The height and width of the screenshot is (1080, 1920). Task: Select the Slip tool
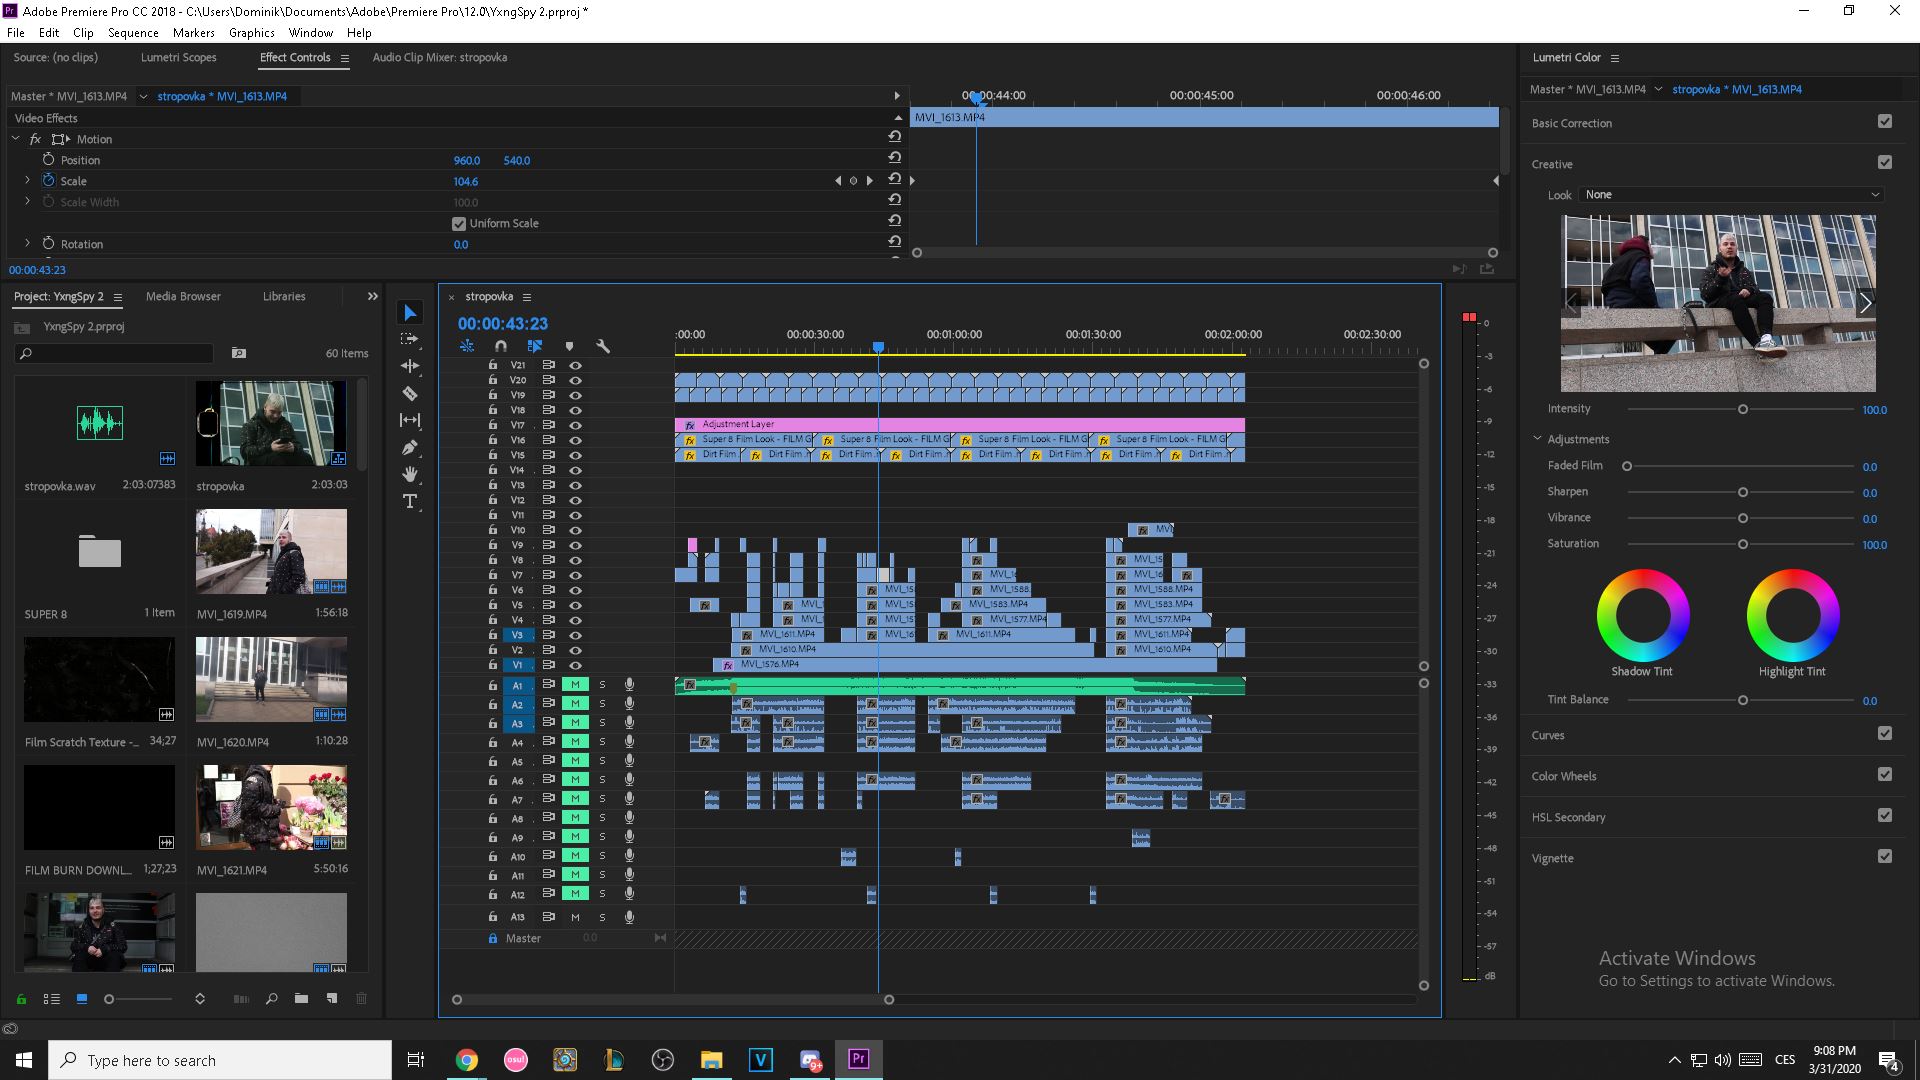click(410, 420)
